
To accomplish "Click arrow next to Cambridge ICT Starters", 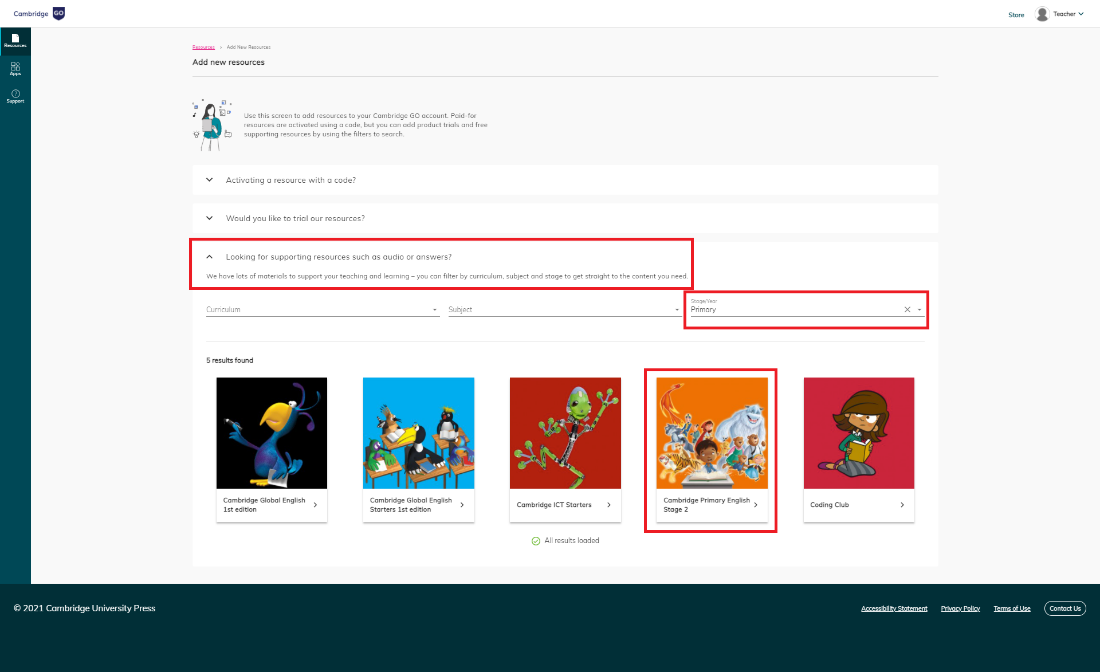I will [x=608, y=505].
